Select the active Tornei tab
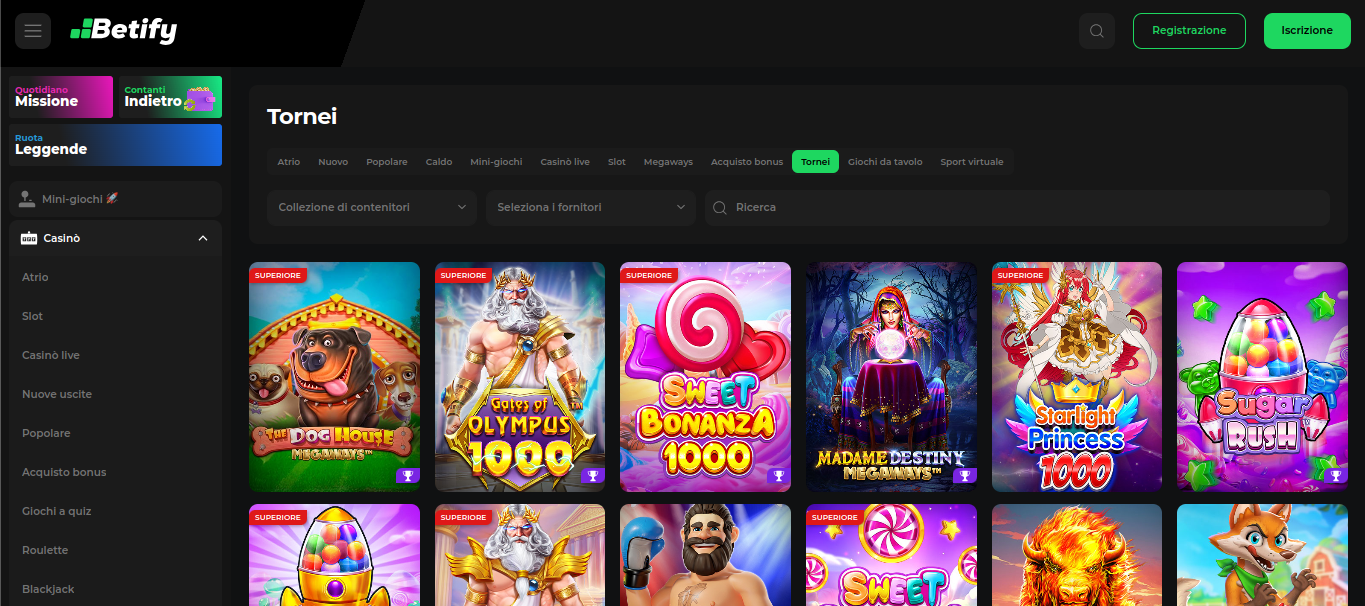This screenshot has width=1365, height=606. point(815,162)
